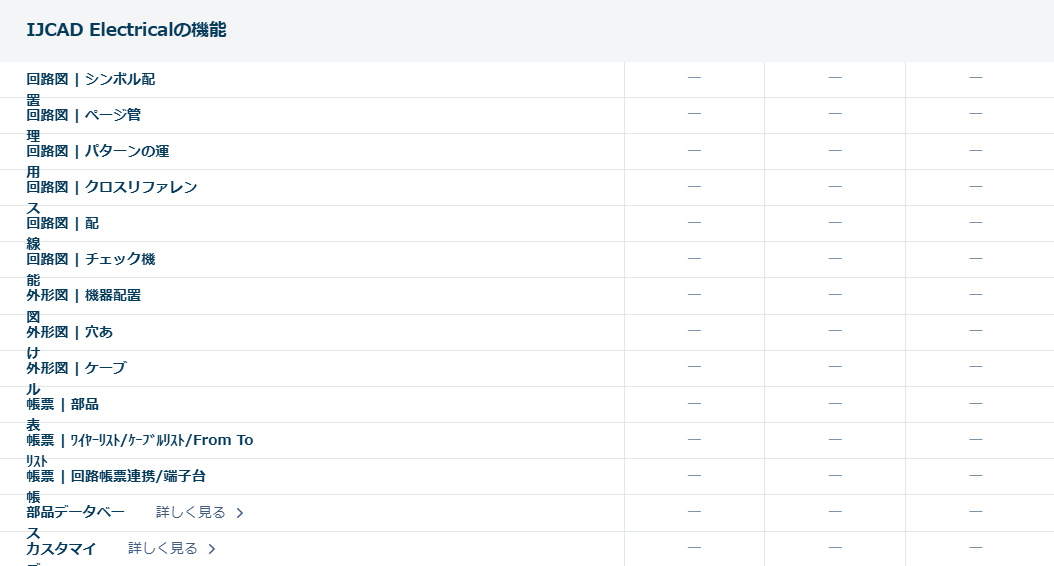Click chevron arrow in 部品データベース row
Viewport: 1054px width, 566px height.
(240, 513)
